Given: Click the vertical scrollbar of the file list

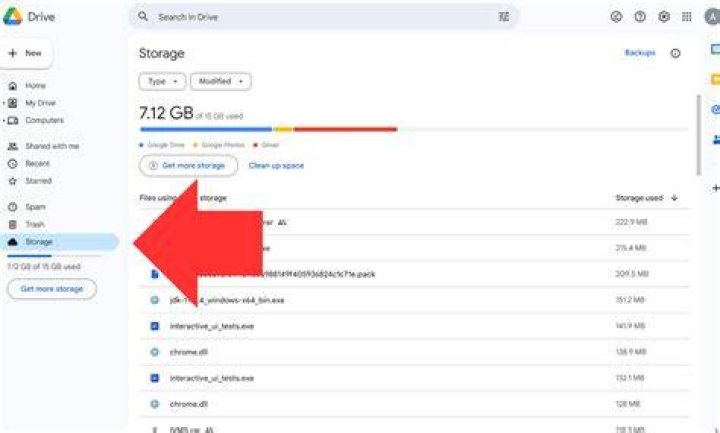Looking at the screenshot, I should click(698, 135).
